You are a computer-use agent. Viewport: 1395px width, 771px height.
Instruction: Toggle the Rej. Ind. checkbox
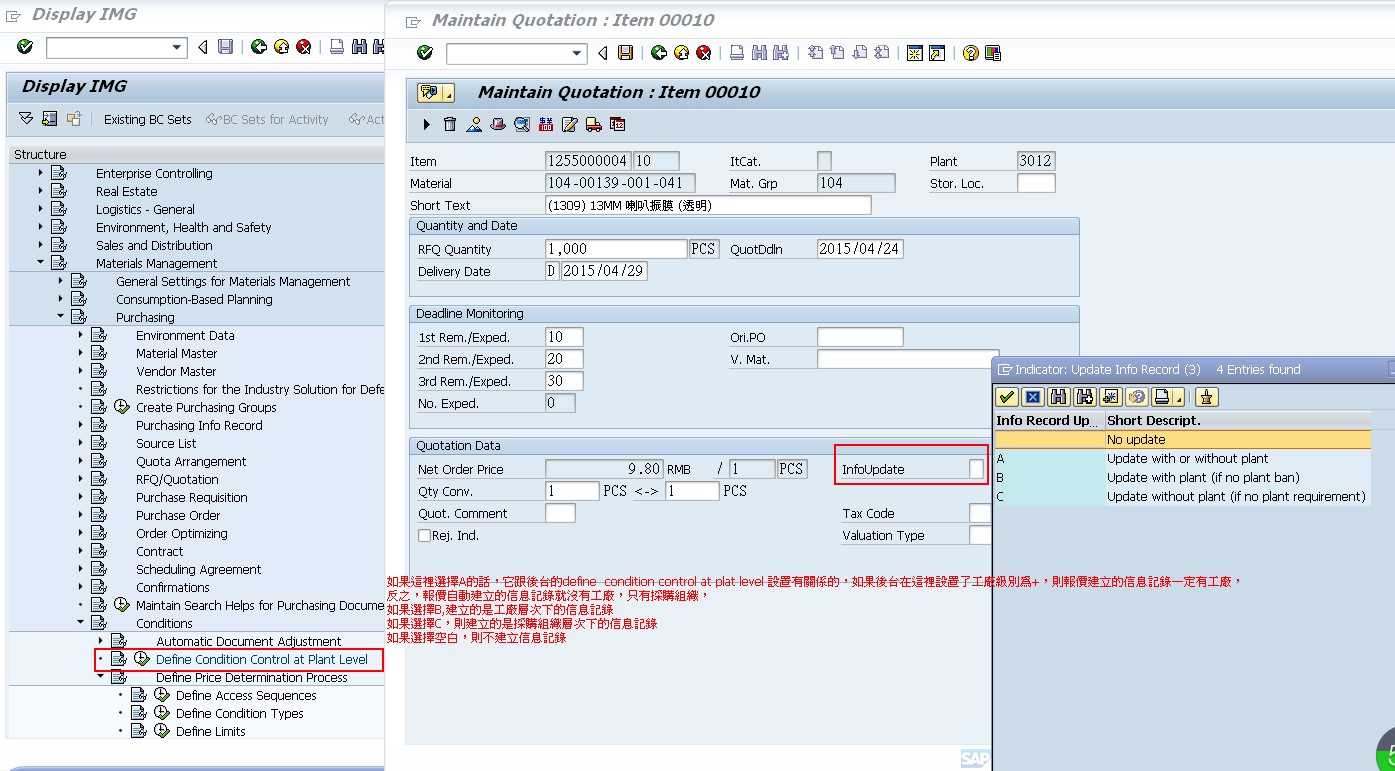(424, 536)
